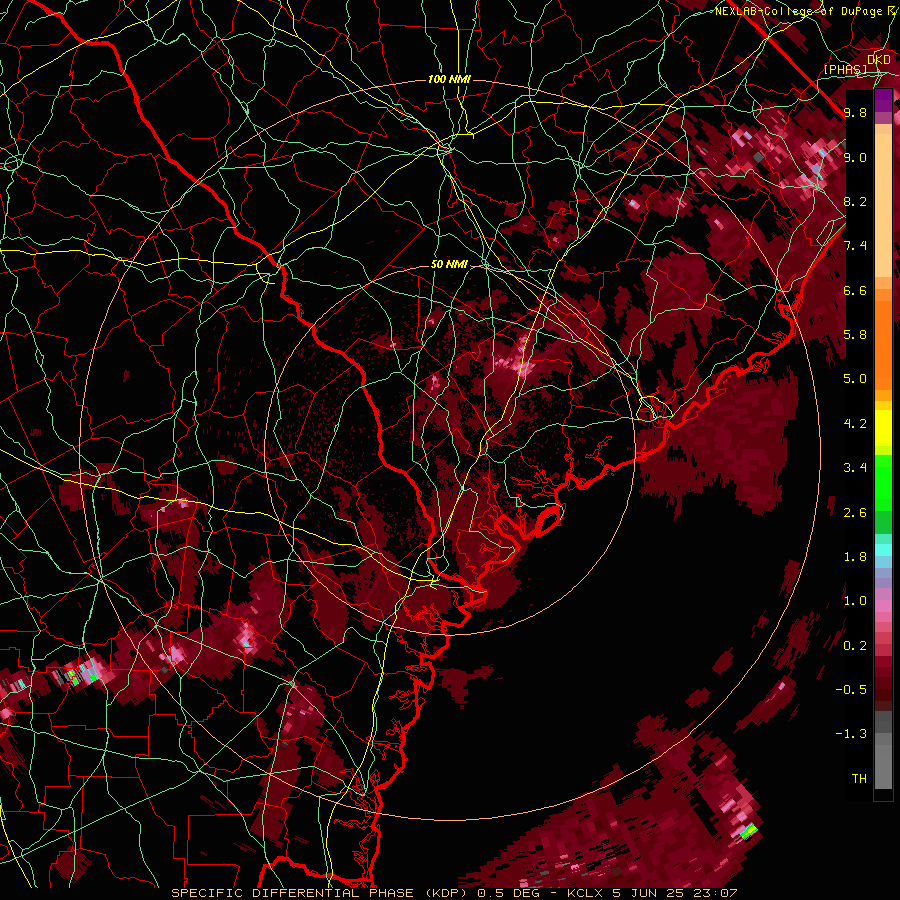Screen dimensions: 900x900
Task: Pick the cyan band of the color scale
Action: click(883, 550)
